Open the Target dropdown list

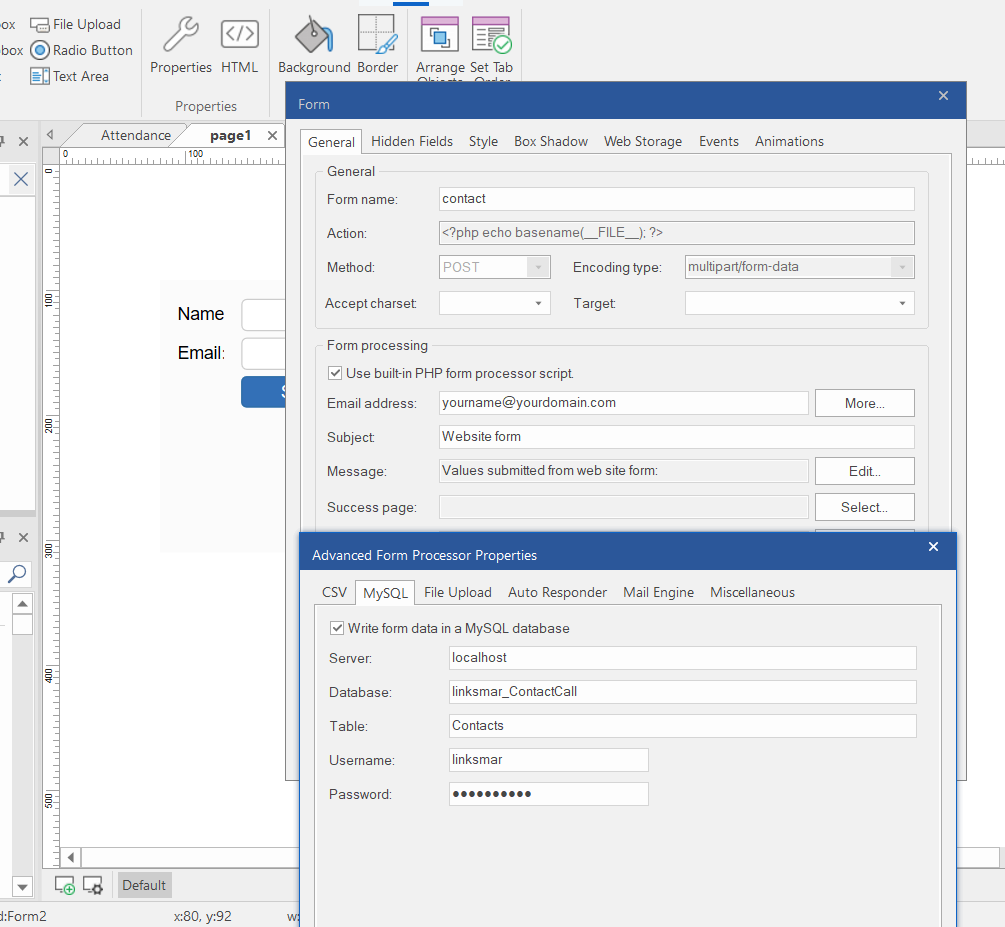tap(902, 303)
